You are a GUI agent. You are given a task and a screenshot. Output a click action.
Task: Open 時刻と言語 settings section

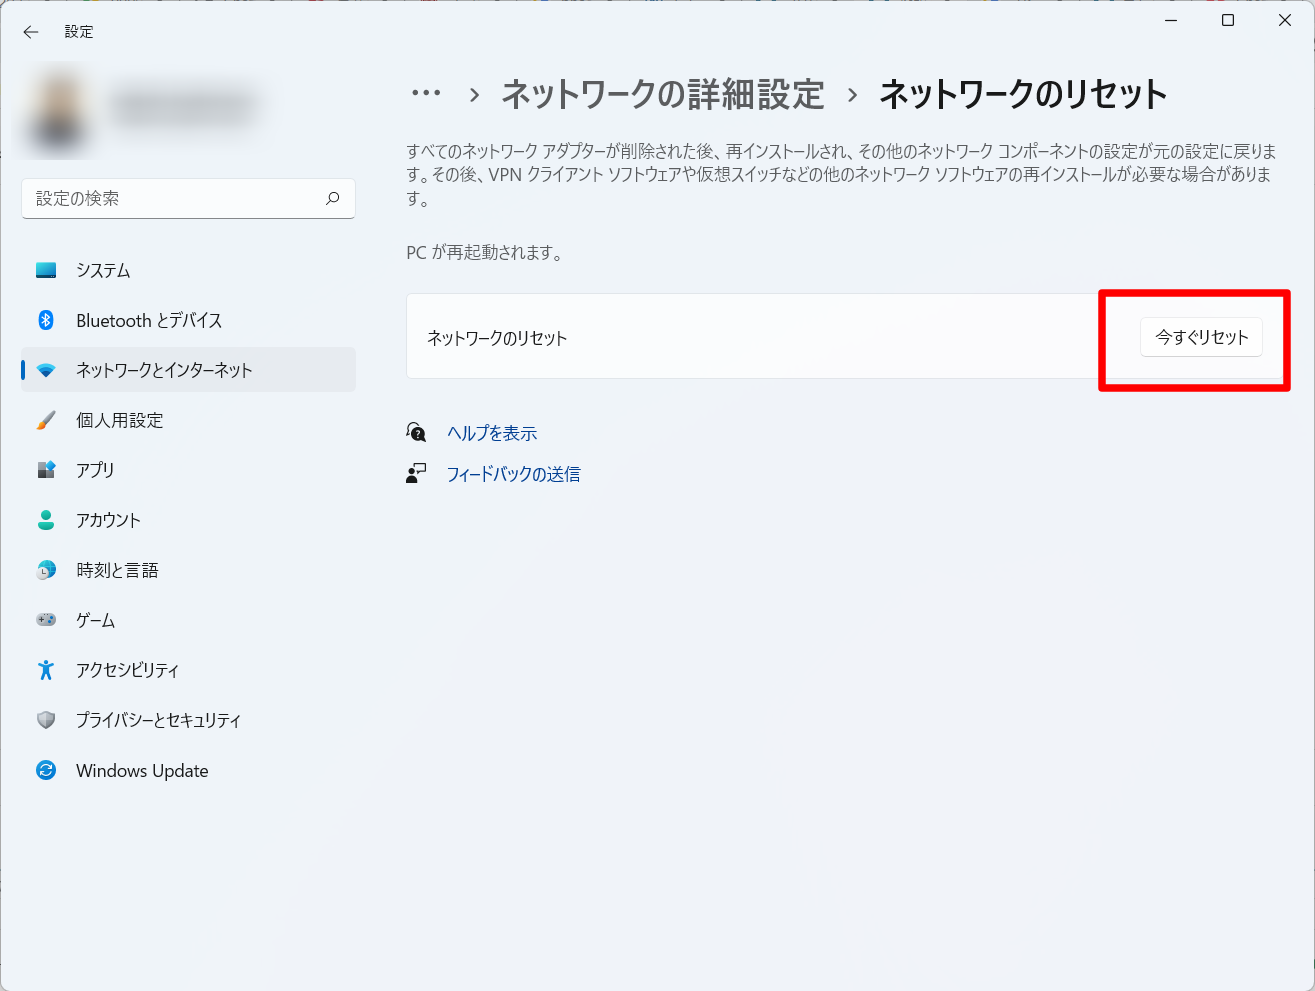(117, 570)
